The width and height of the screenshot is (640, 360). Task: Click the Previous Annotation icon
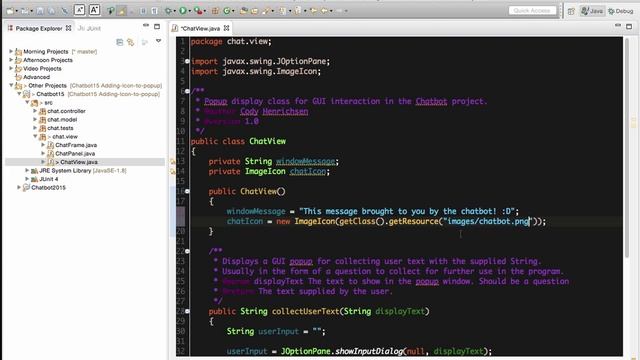coord(298,11)
